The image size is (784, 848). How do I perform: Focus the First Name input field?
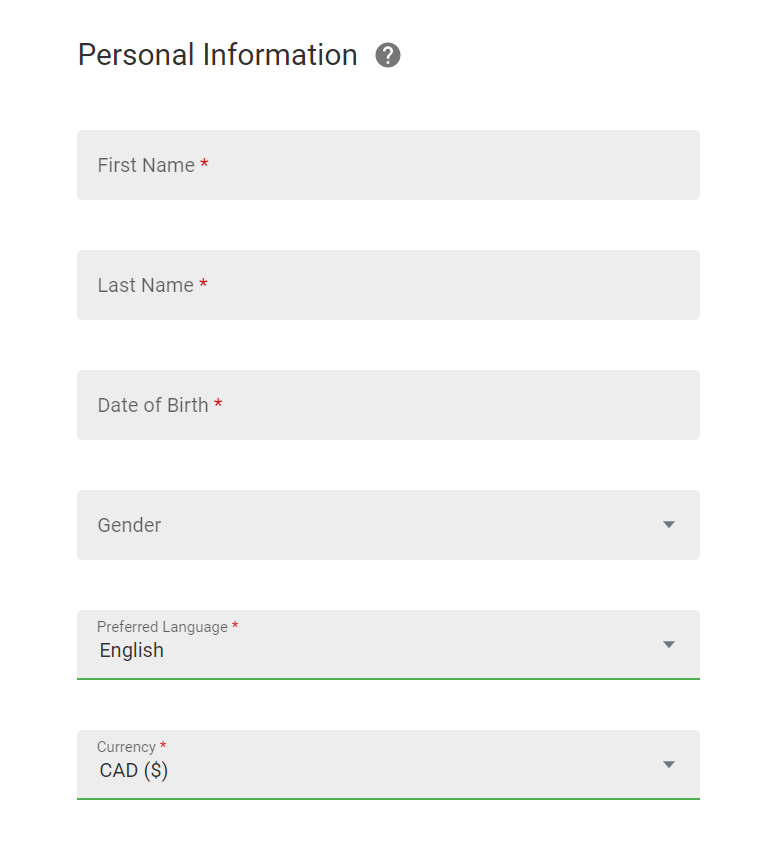[388, 165]
